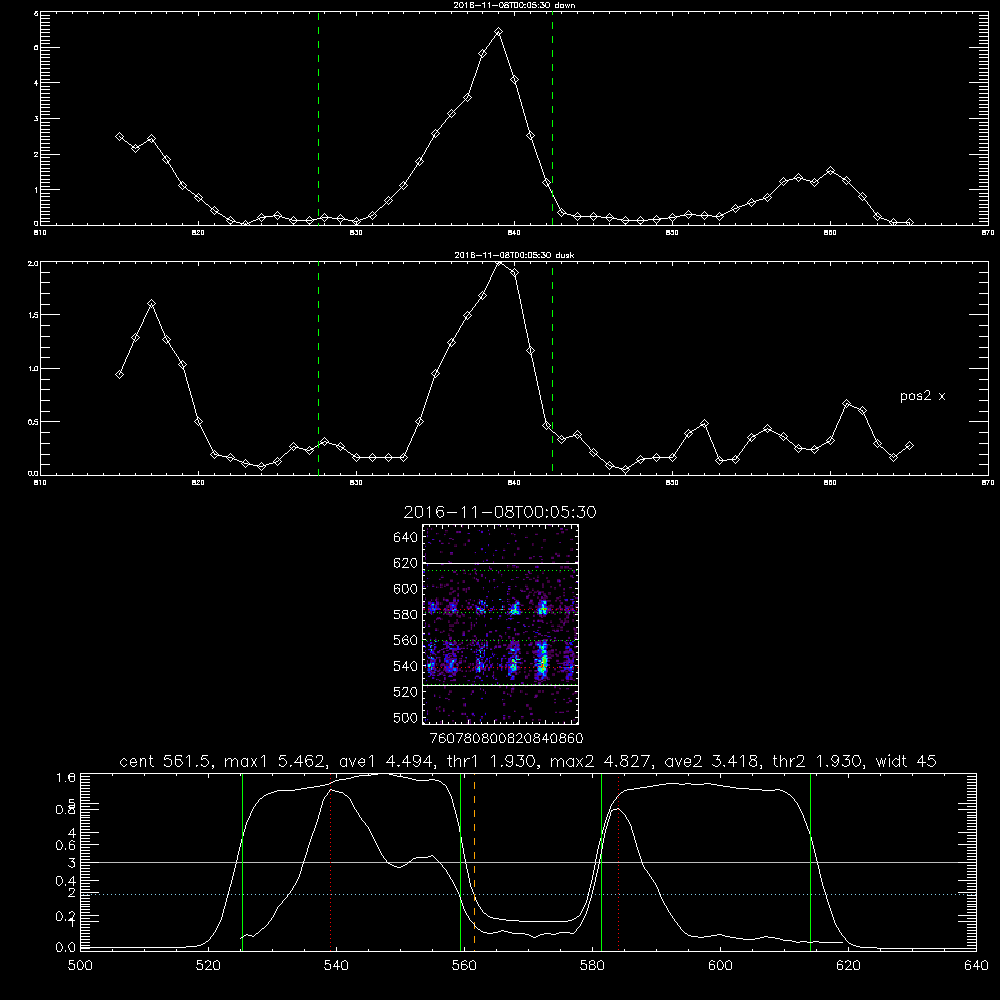
Task: Click the dusk plot y-axis label 0.5
Action: pyautogui.click(x=34, y=422)
